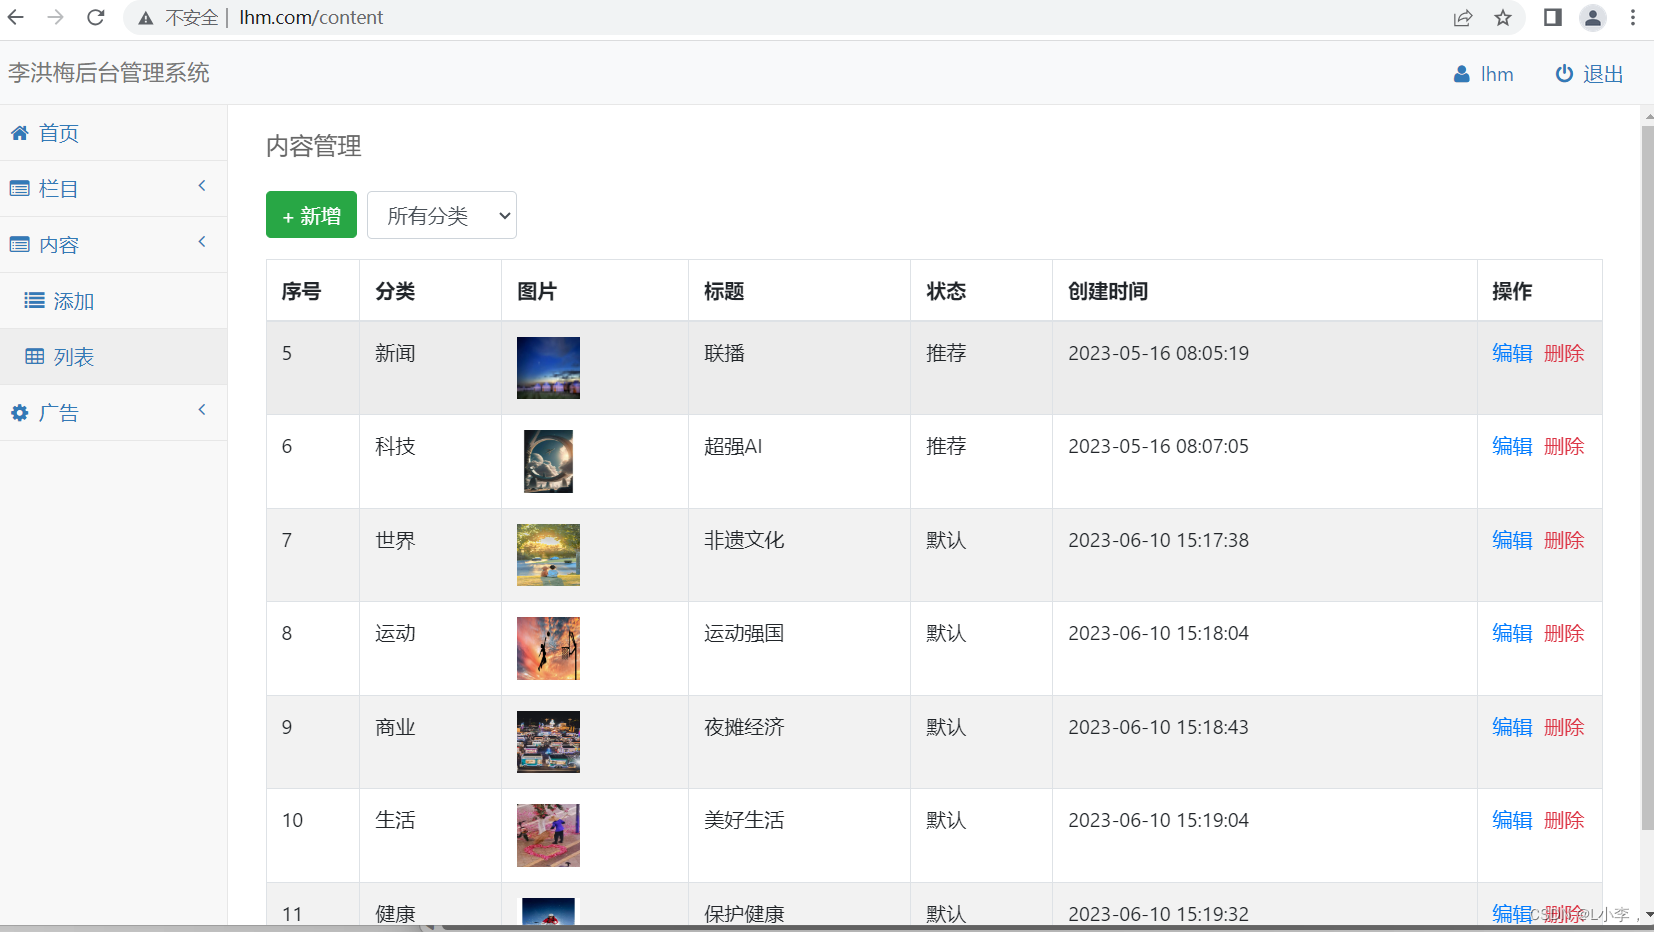Click the 列表 table icon

tap(35, 356)
